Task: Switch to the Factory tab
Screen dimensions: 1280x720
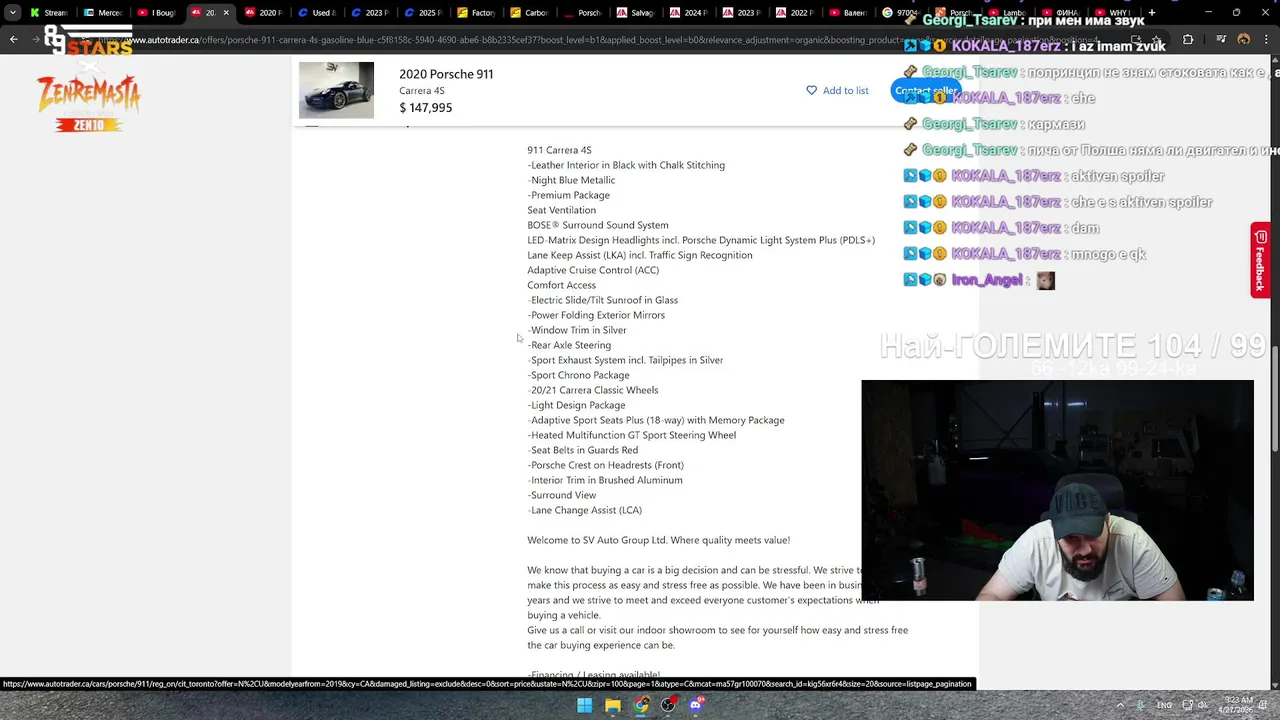Action: 477,13
